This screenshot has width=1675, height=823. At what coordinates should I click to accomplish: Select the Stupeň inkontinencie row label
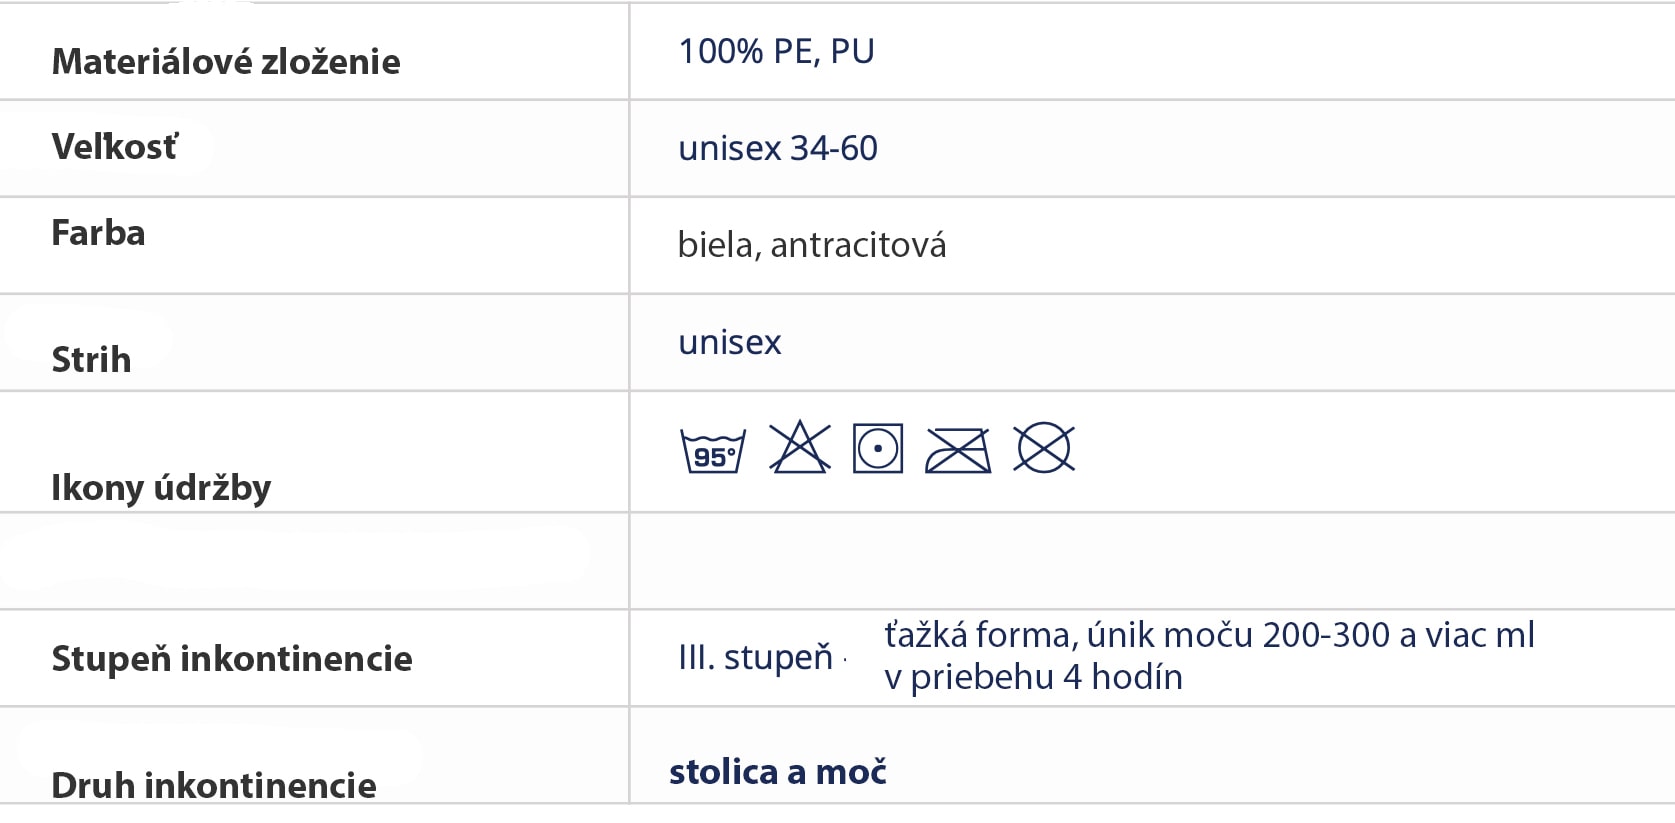coord(232,658)
